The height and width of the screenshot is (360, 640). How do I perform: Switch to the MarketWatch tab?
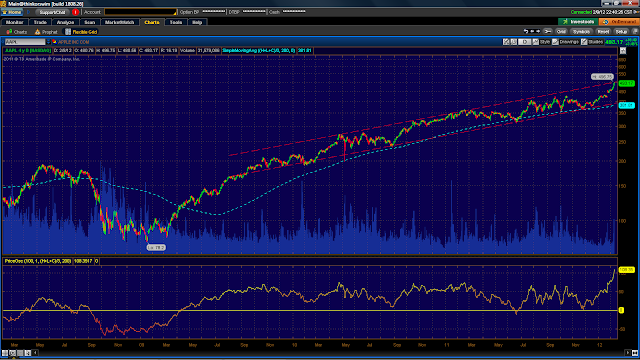[x=119, y=22]
